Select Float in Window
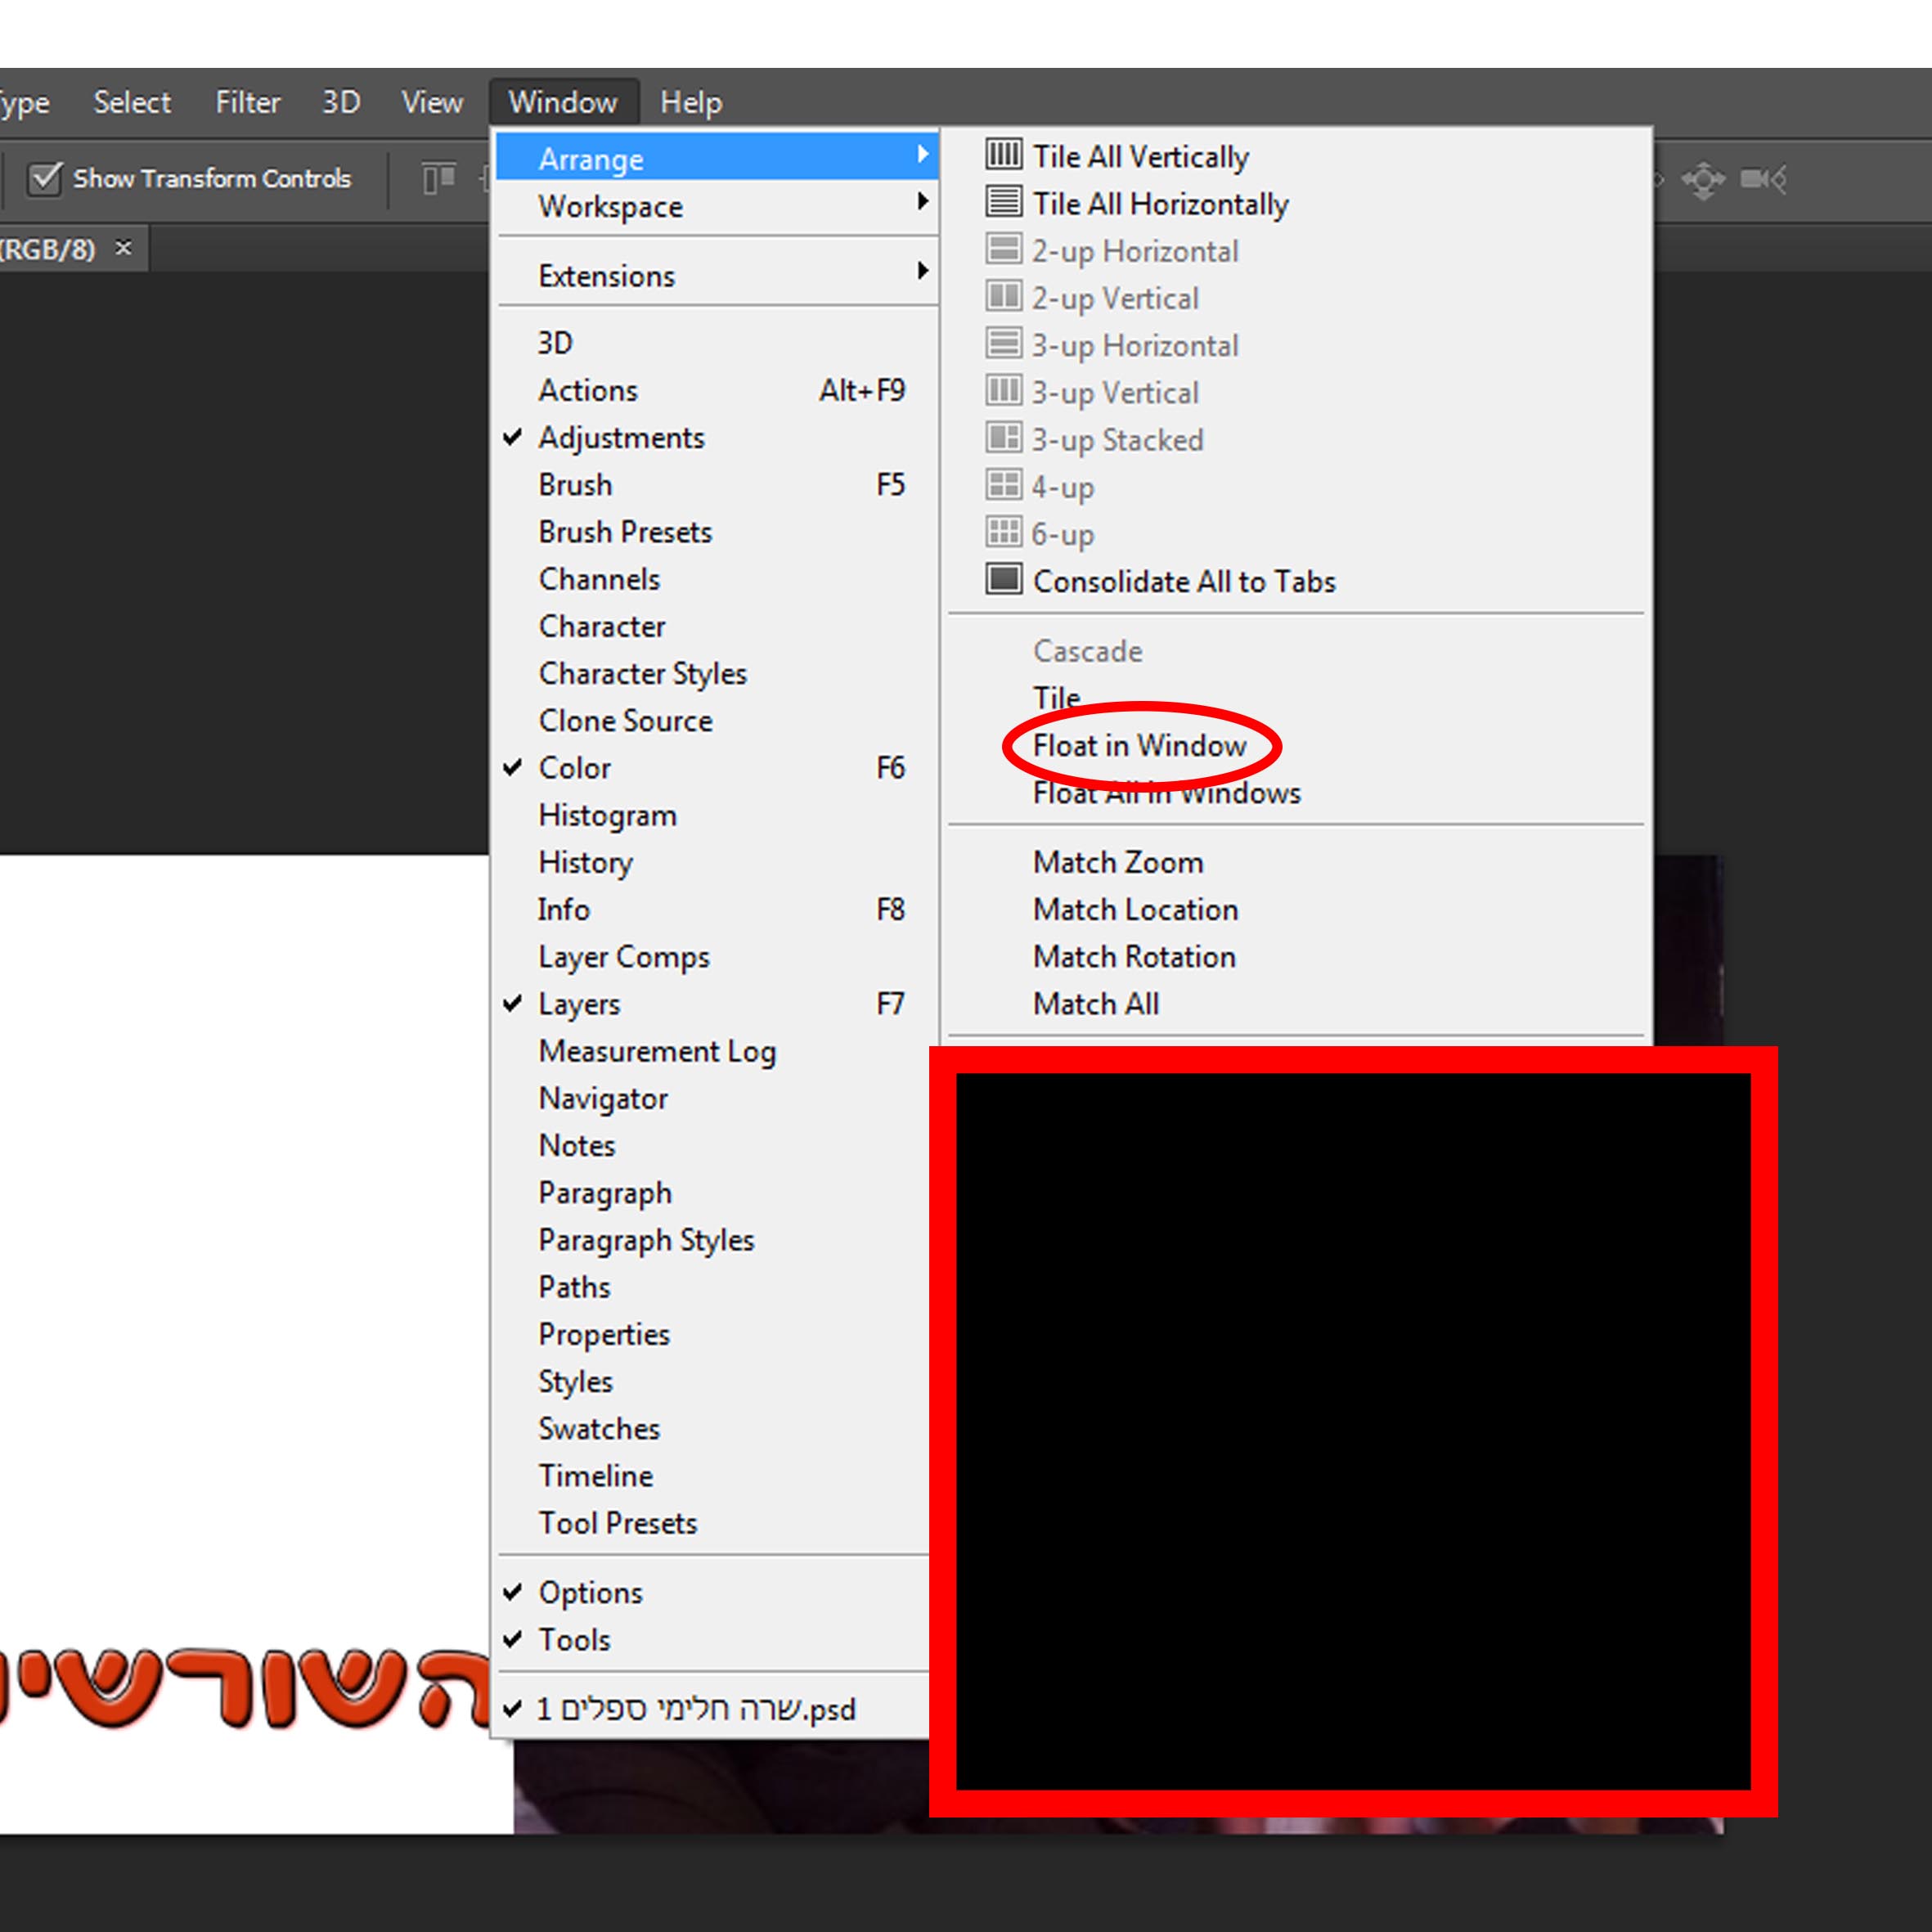Viewport: 1932px width, 1932px height. coord(1139,746)
